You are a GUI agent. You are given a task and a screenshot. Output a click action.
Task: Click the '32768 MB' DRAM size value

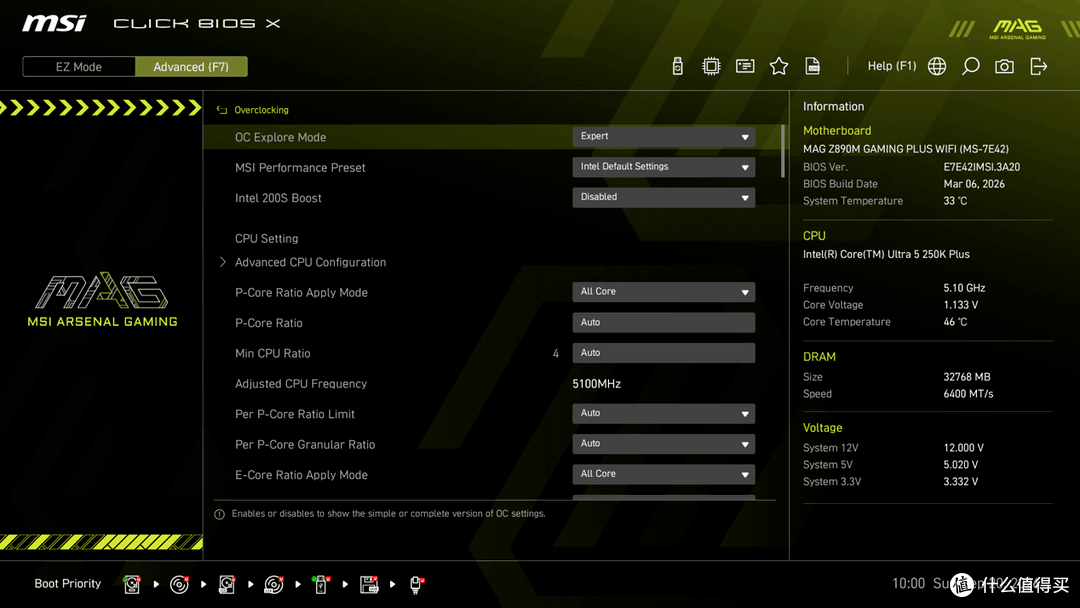click(967, 377)
